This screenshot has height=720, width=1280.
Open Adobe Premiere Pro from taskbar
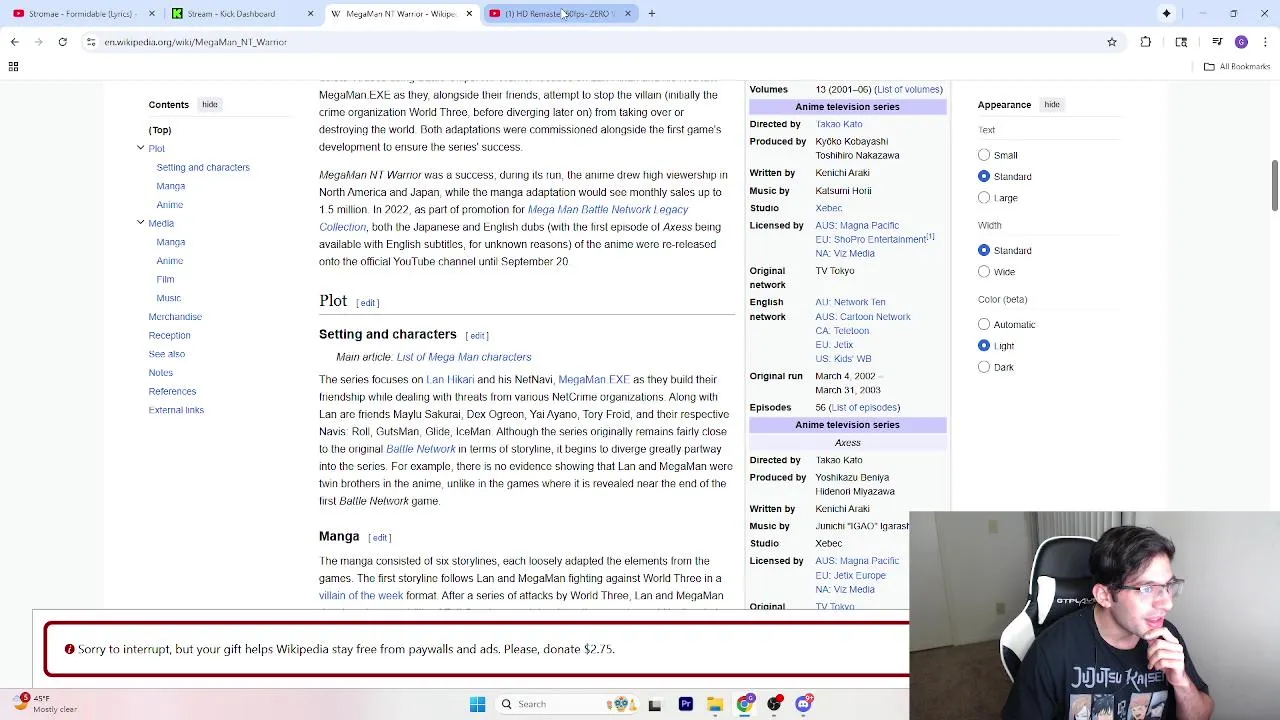click(x=685, y=704)
